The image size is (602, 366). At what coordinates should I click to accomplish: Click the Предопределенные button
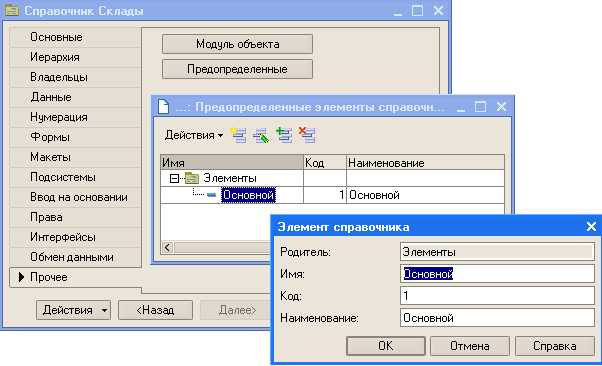[x=237, y=69]
